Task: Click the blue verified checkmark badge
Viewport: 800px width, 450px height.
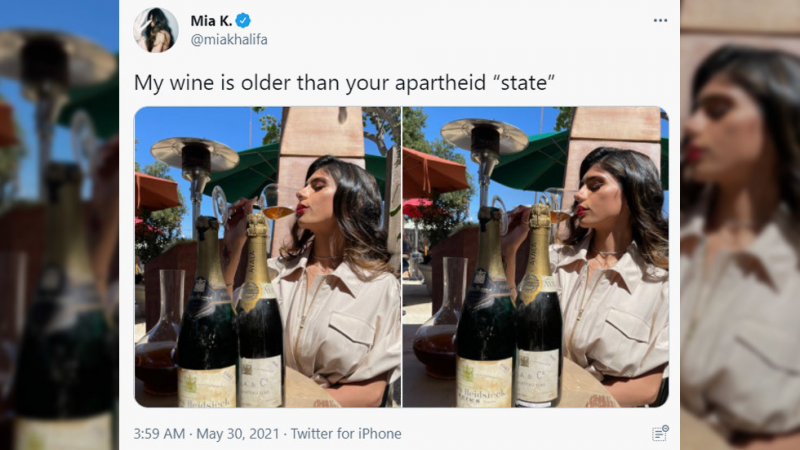Action: (x=243, y=20)
